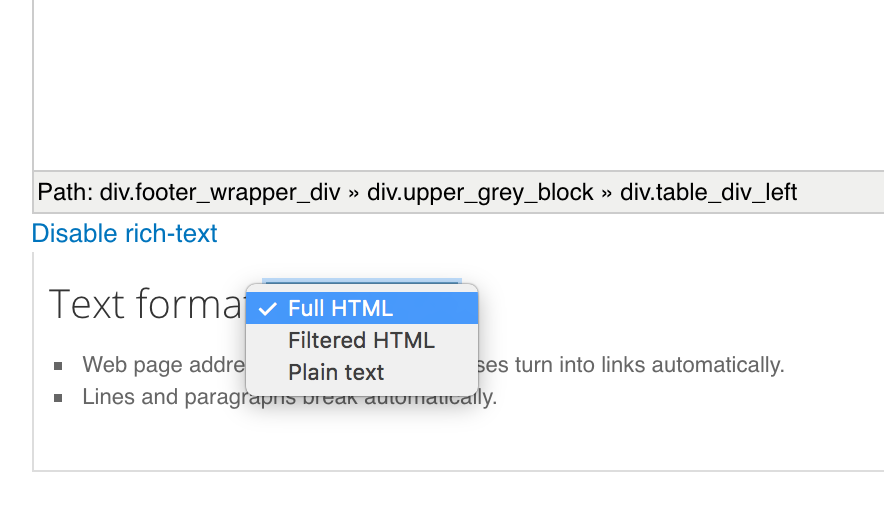This screenshot has width=884, height=506.
Task: Select div.upper_grey_block in the element path
Action: (x=480, y=193)
